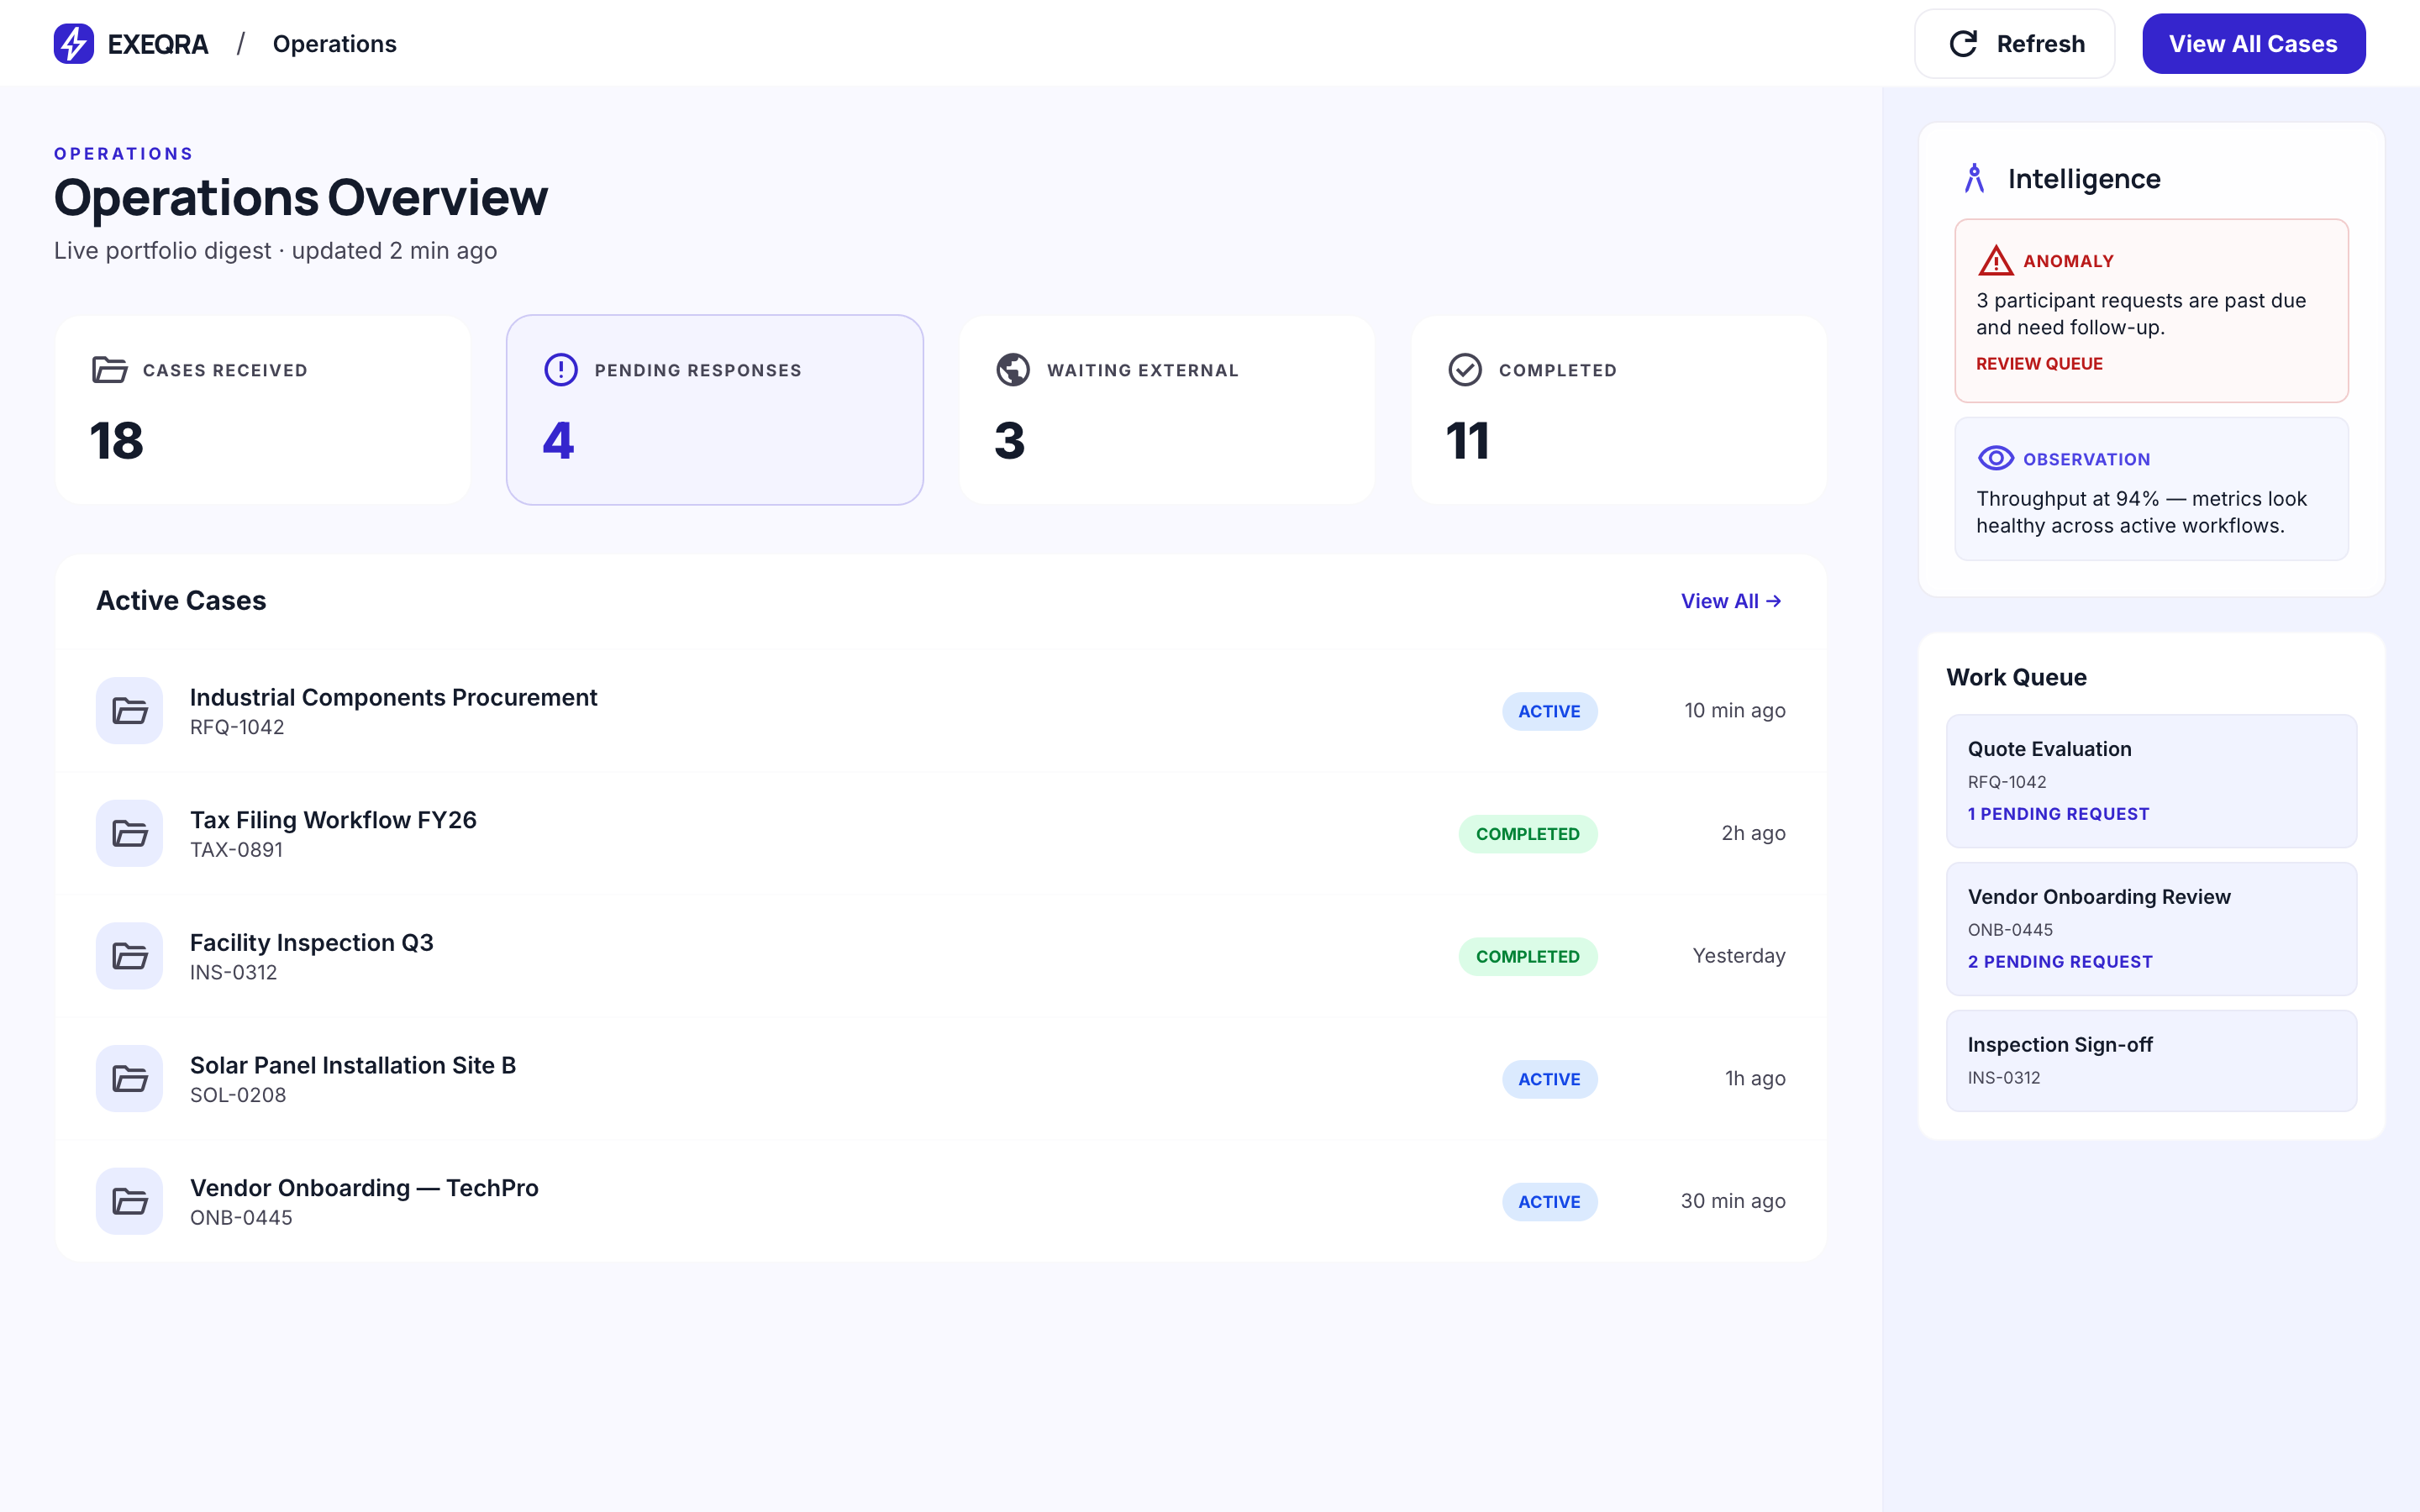The image size is (2420, 1512).
Task: Click the arrow in View All link
Action: point(1774,601)
